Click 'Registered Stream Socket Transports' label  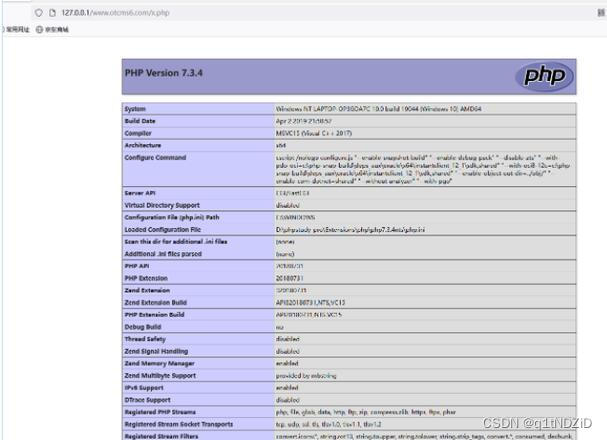(178, 425)
